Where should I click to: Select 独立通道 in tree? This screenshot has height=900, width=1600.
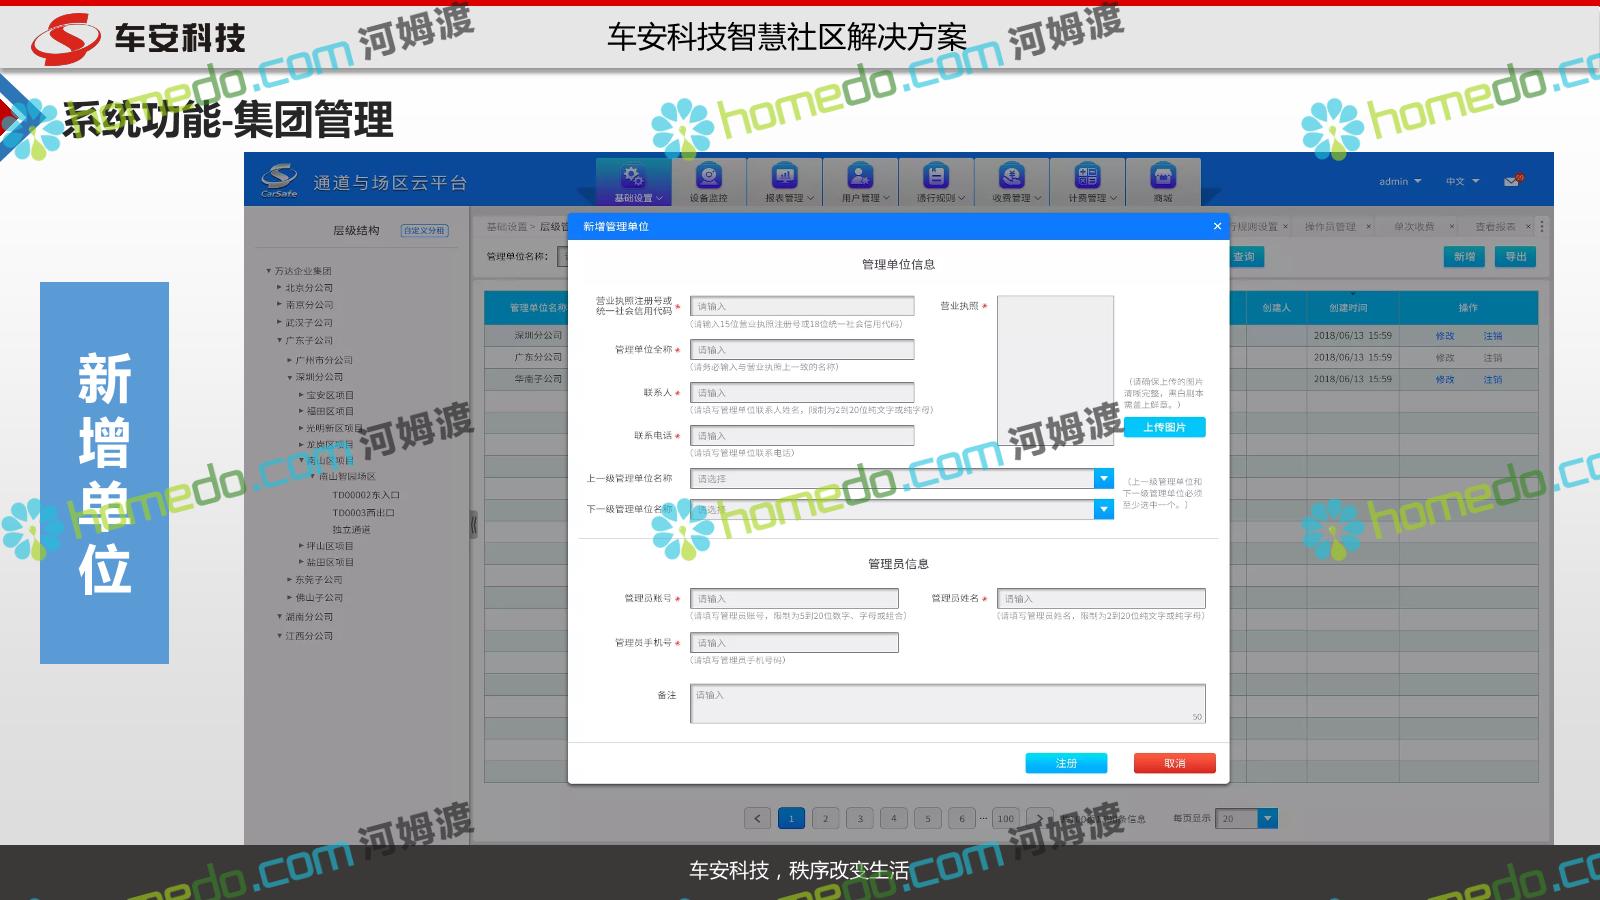tap(351, 530)
